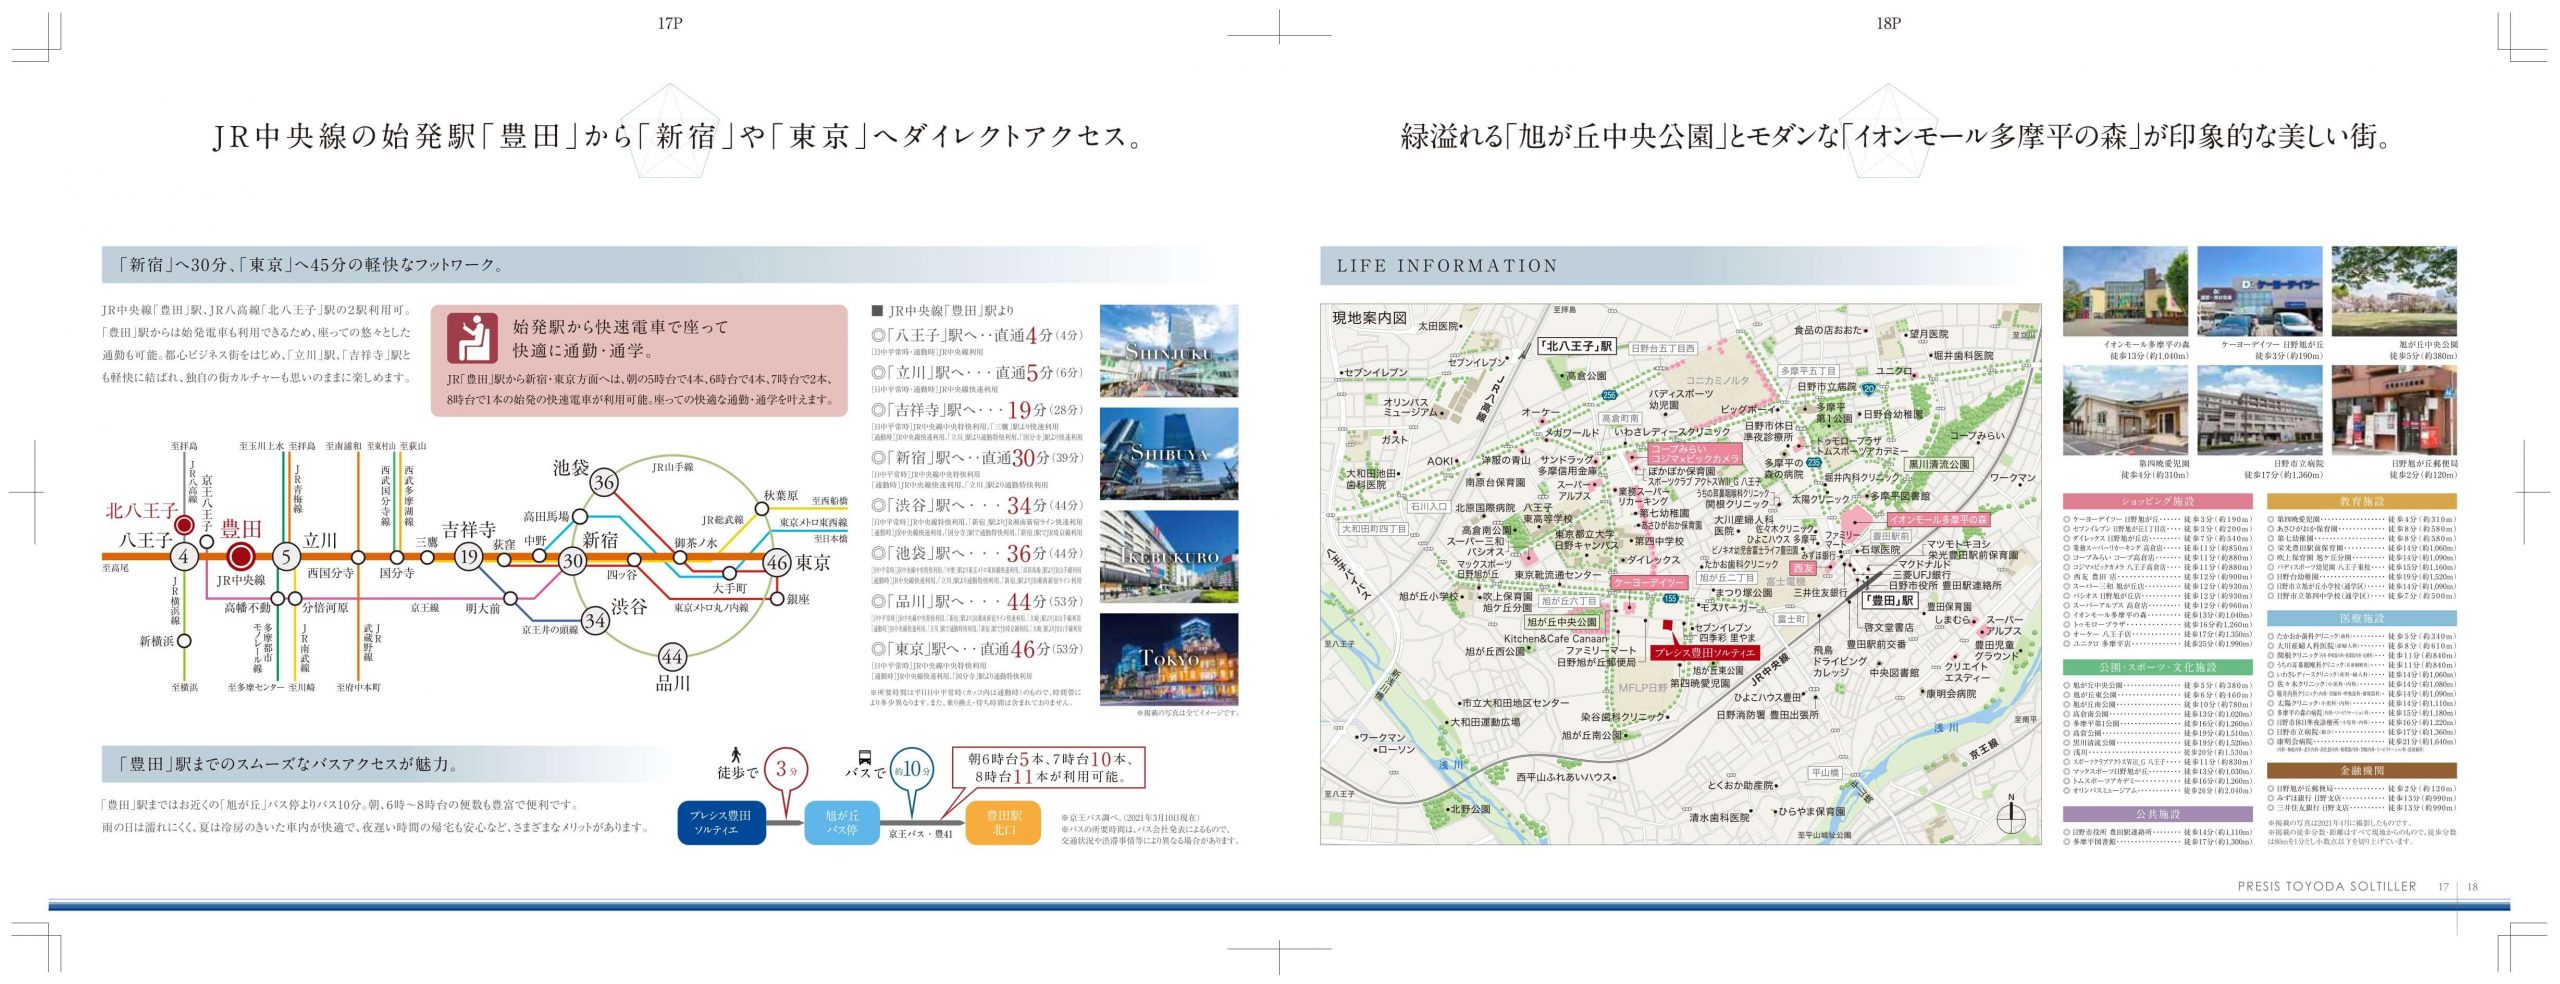
Task: Click the circle numbered 34 at 渋谷
Action: pos(595,620)
